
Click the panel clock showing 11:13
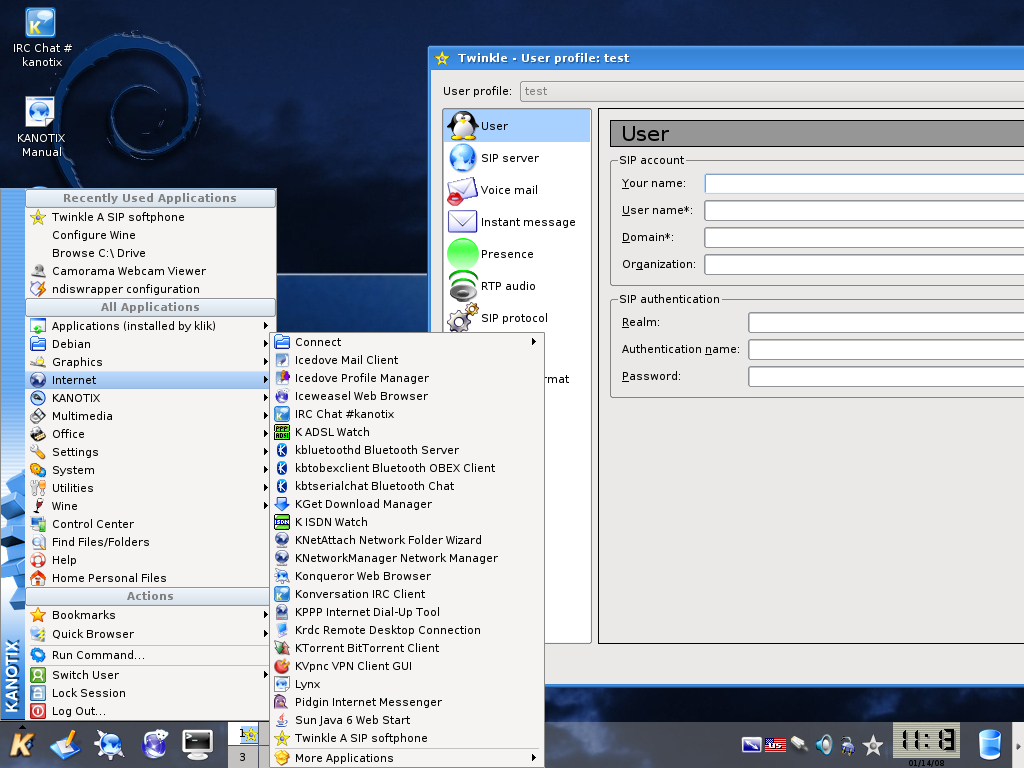click(x=927, y=741)
